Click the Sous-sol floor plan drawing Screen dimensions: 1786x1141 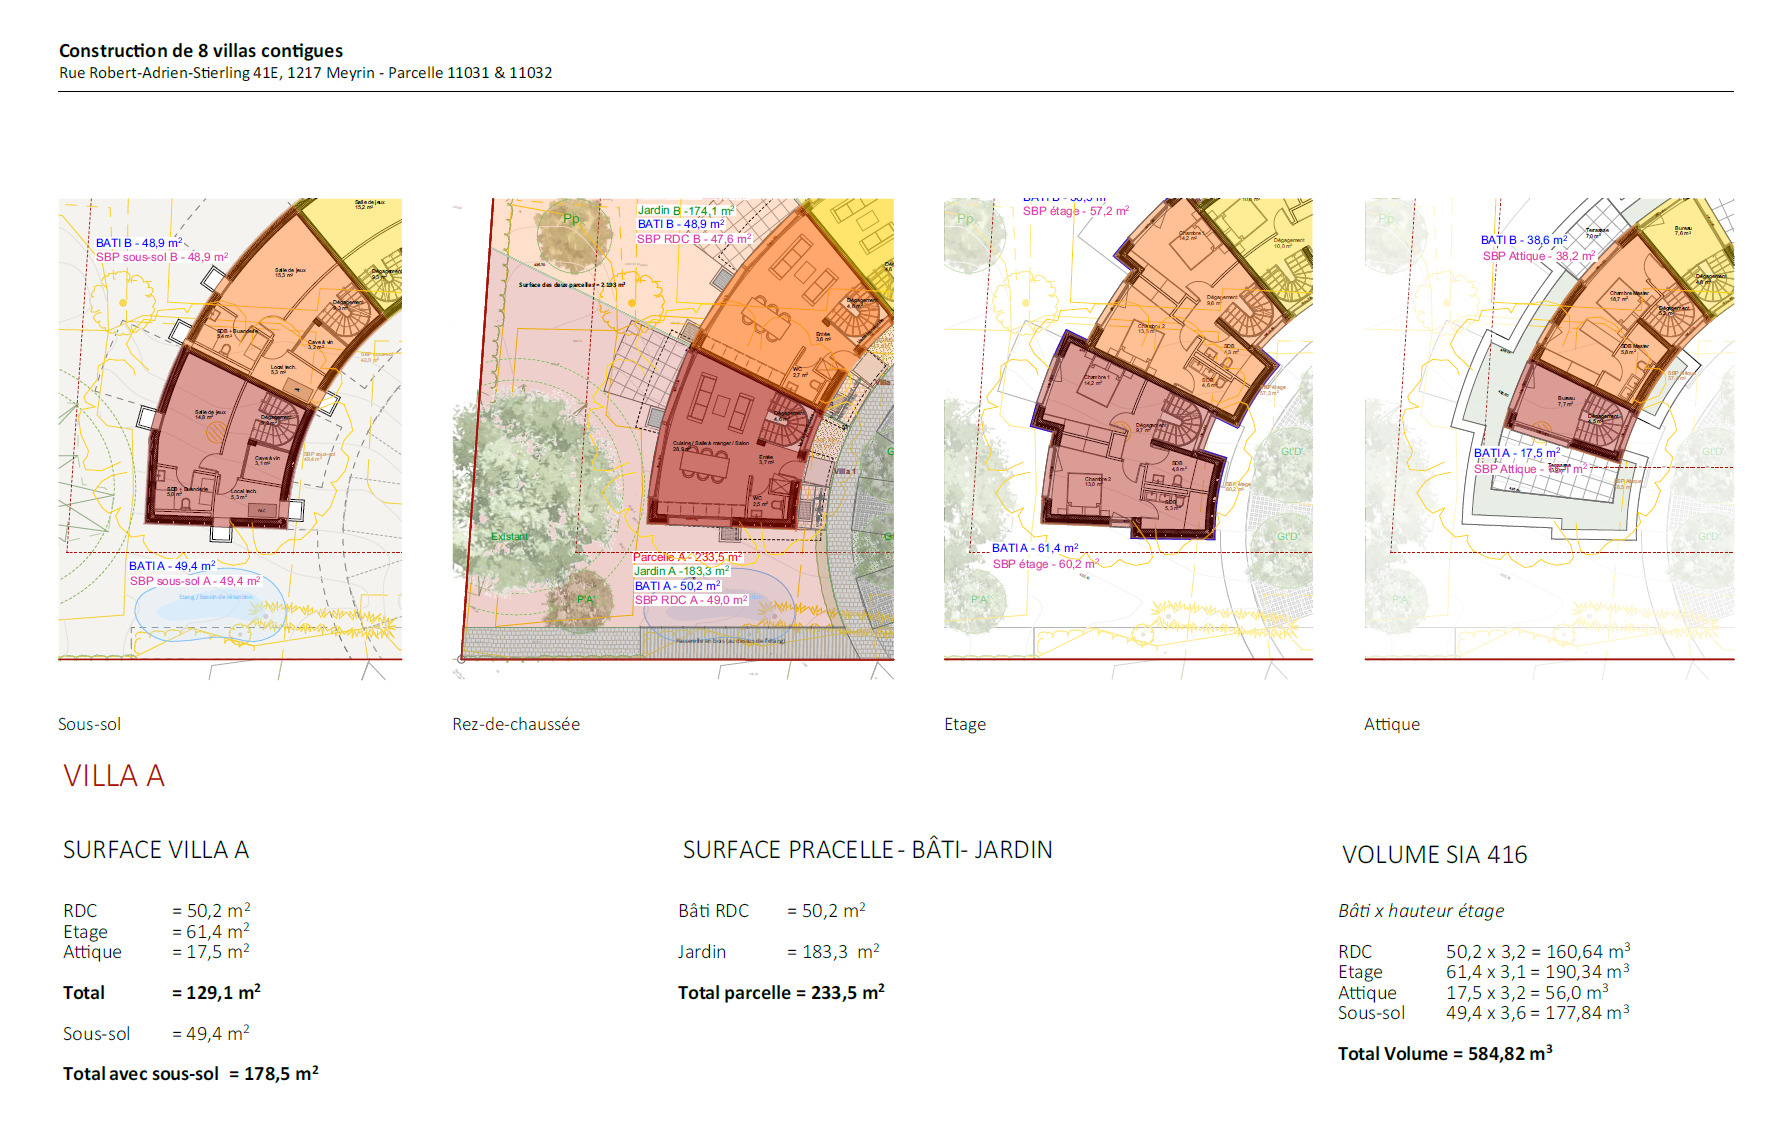(x=230, y=430)
